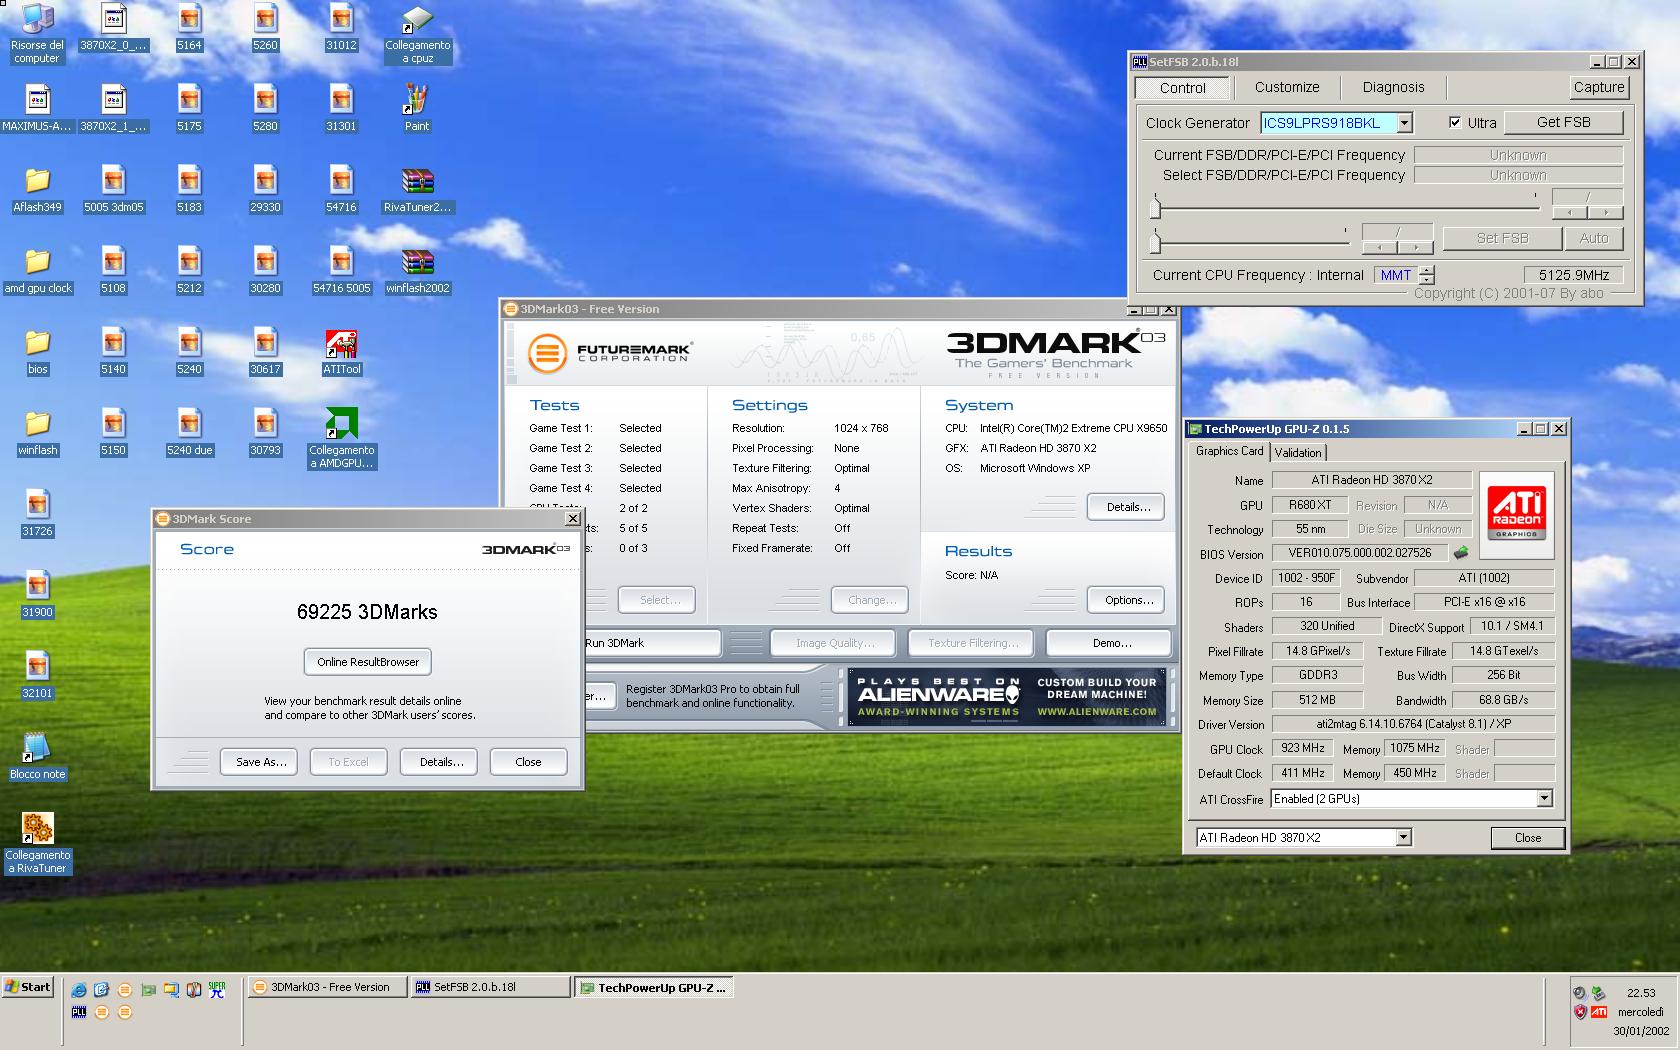
Task: Click the MMT spinner up arrow
Action: (1427, 270)
